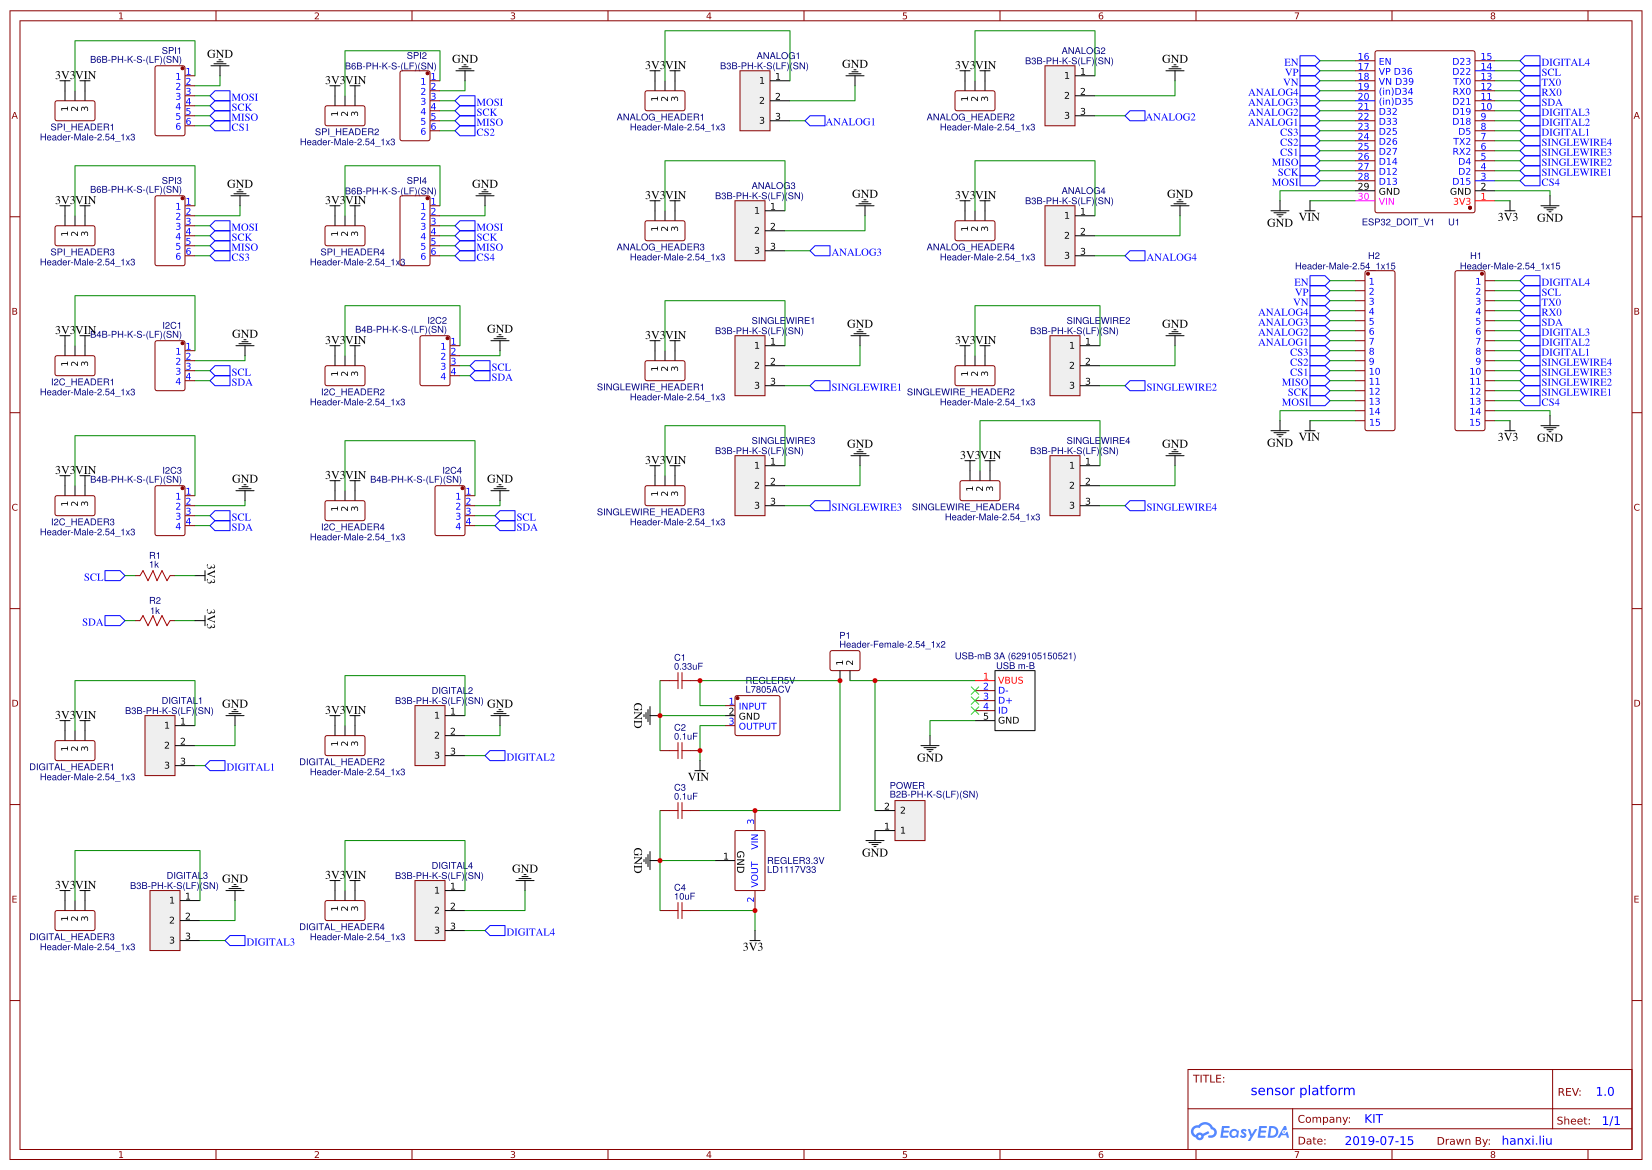Select the R2 1k resistor symbol
Image resolution: width=1652 pixels, height=1170 pixels.
[155, 621]
